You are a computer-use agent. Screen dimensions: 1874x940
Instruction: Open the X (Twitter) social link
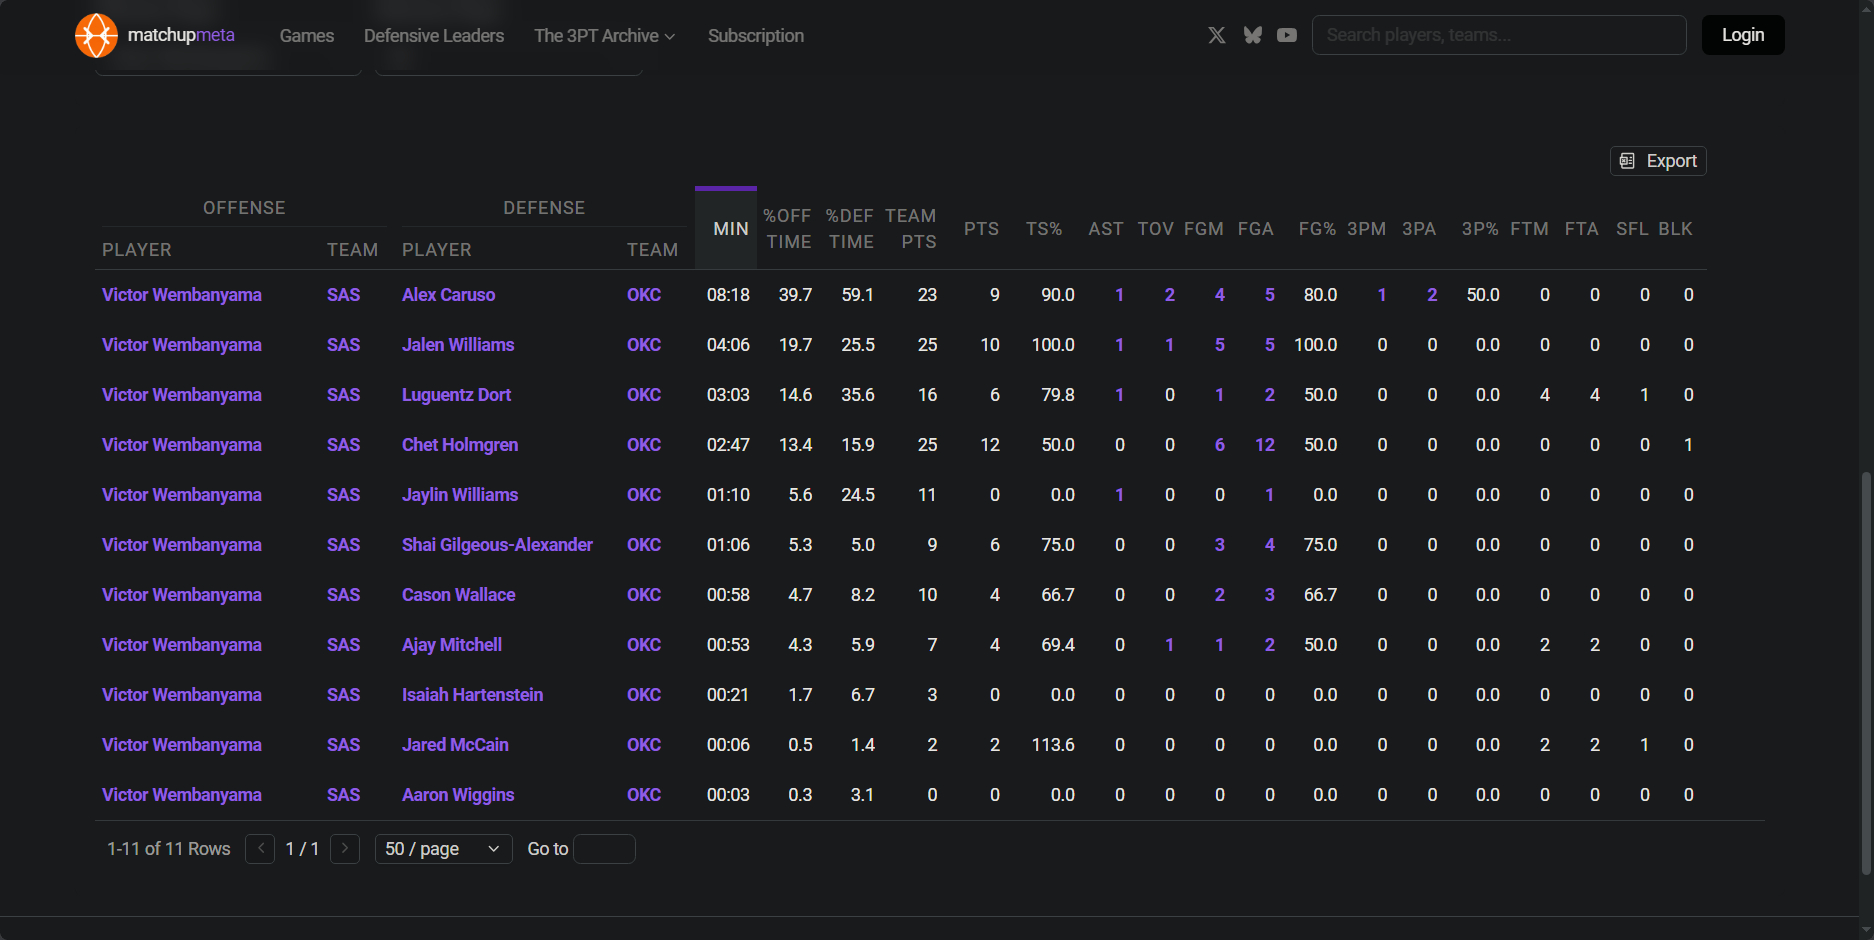click(x=1217, y=35)
